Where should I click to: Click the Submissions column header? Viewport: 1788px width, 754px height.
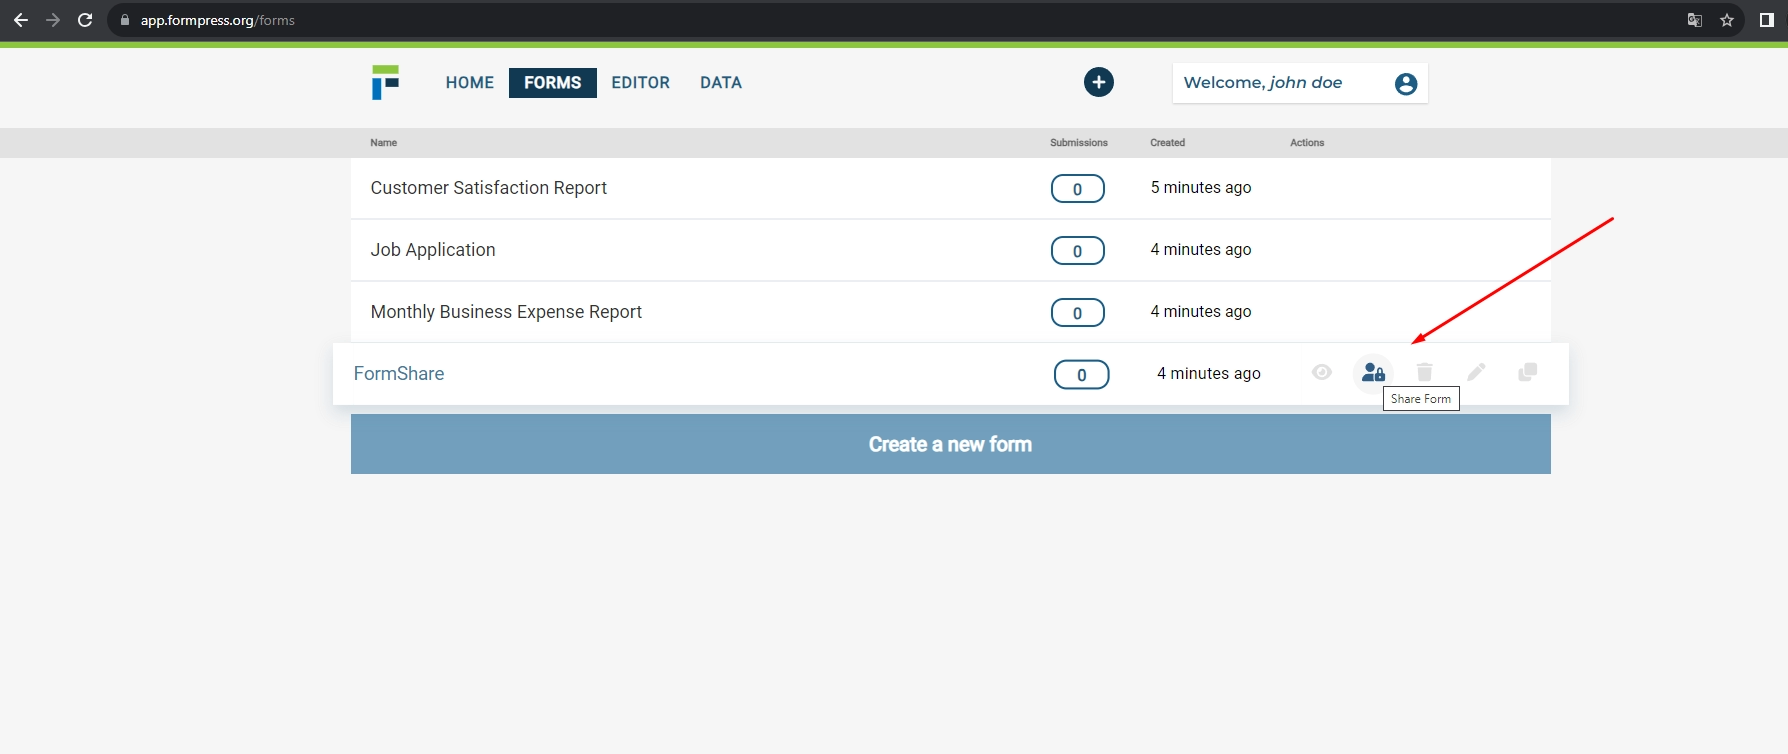click(1079, 143)
